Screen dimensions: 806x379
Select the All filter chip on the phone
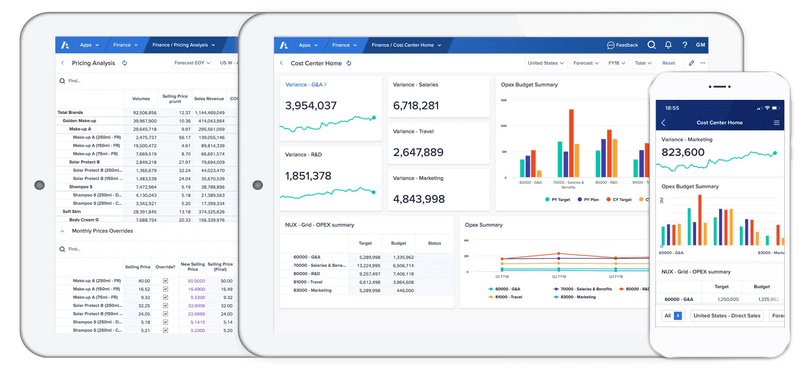[x=672, y=316]
